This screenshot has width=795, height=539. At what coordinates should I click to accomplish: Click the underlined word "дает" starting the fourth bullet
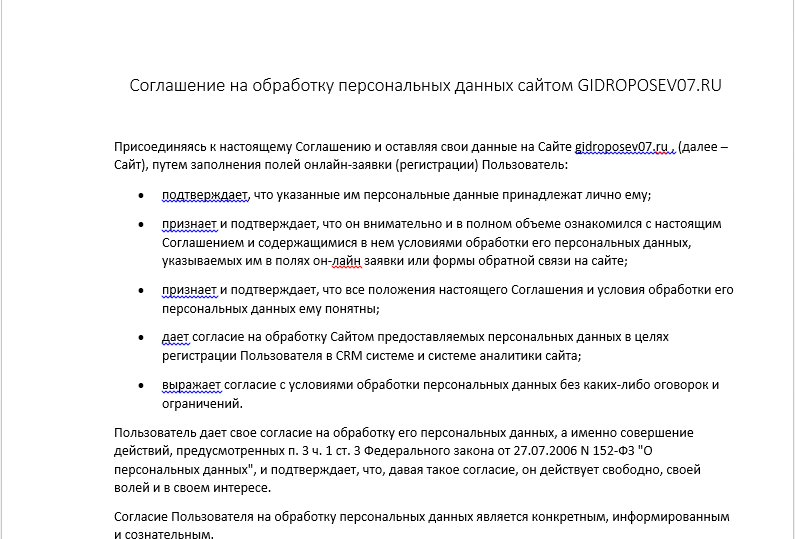click(175, 337)
